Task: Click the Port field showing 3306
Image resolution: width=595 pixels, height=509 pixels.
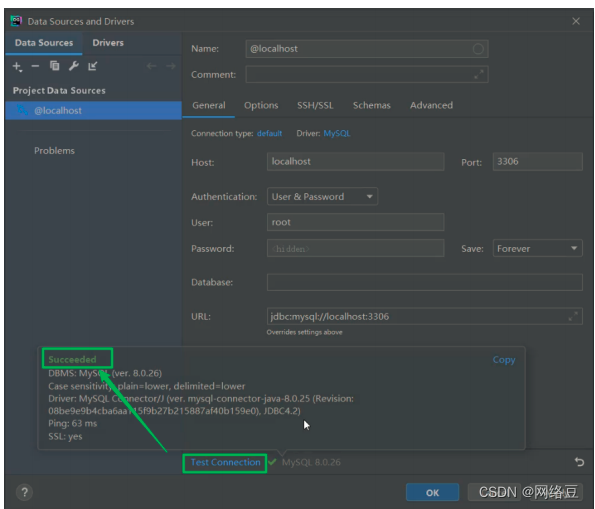Action: click(537, 162)
